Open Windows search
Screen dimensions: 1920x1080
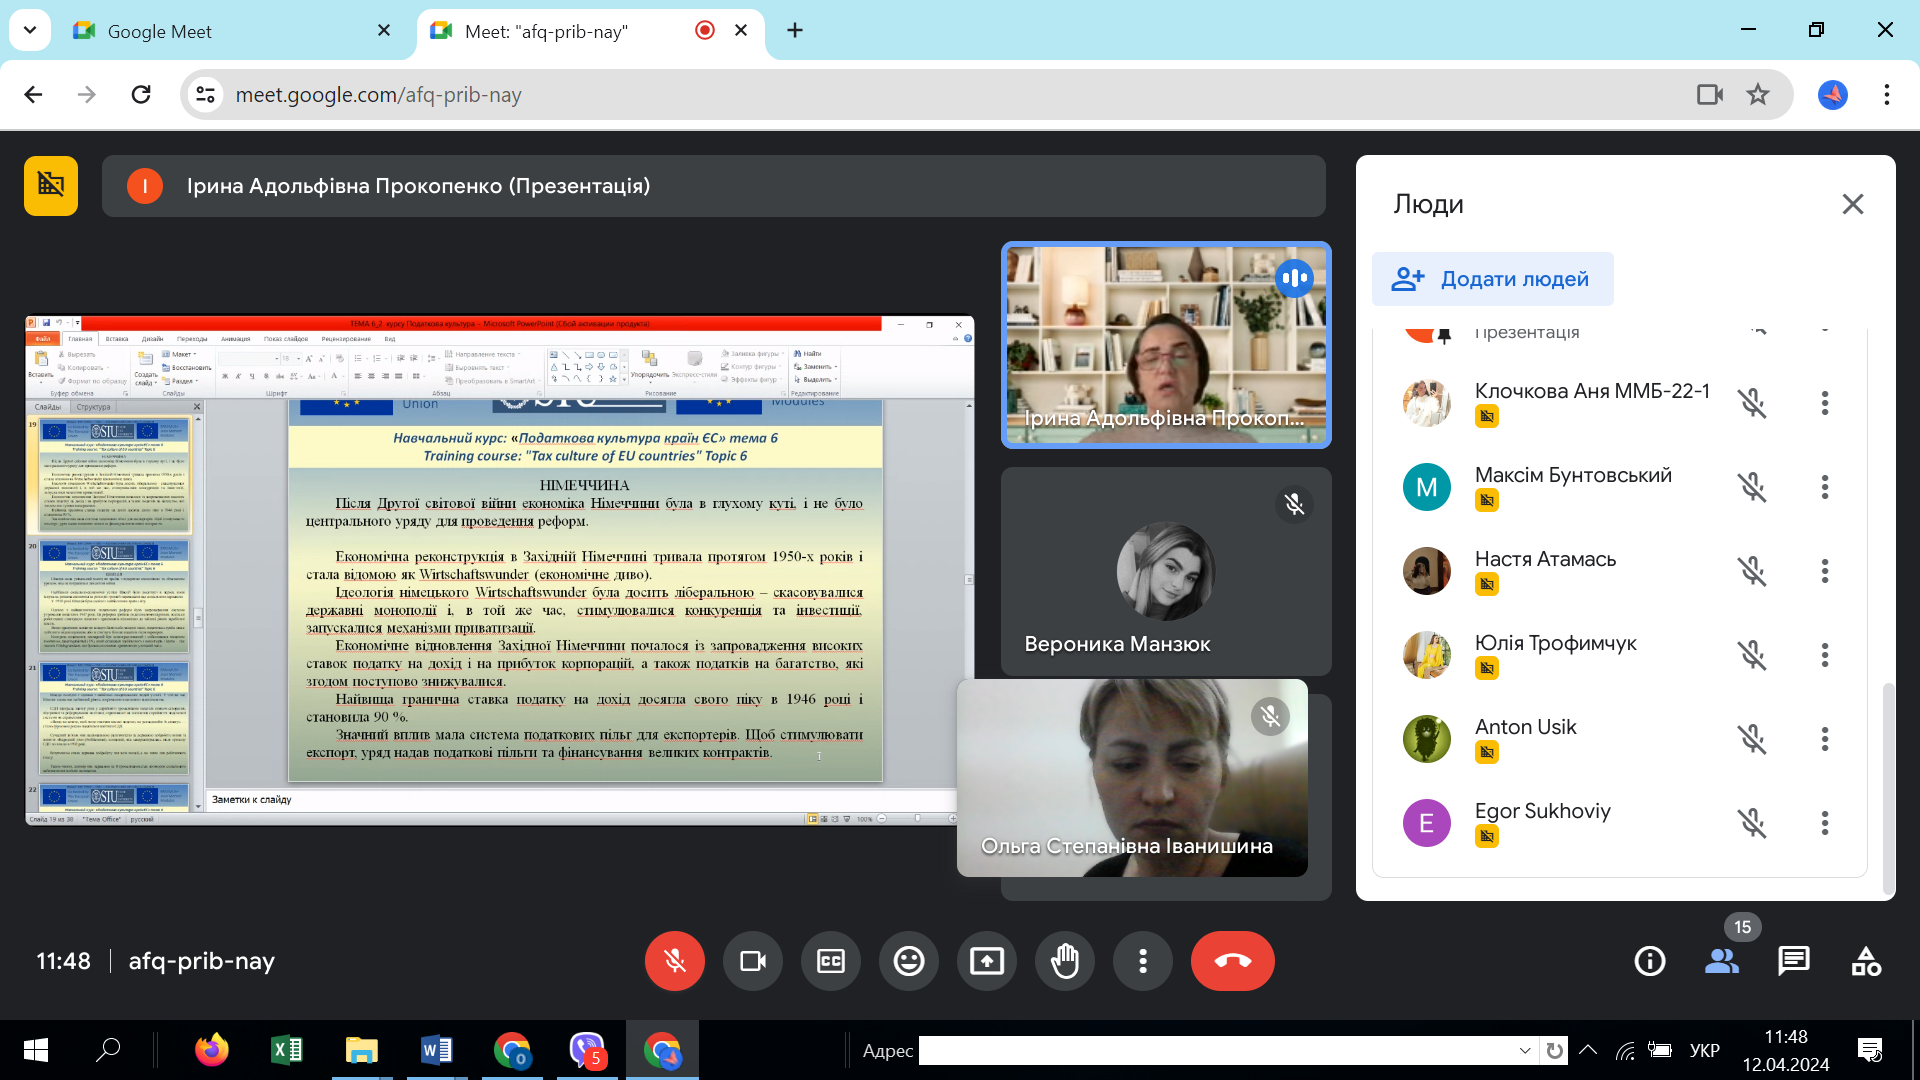coord(107,1050)
